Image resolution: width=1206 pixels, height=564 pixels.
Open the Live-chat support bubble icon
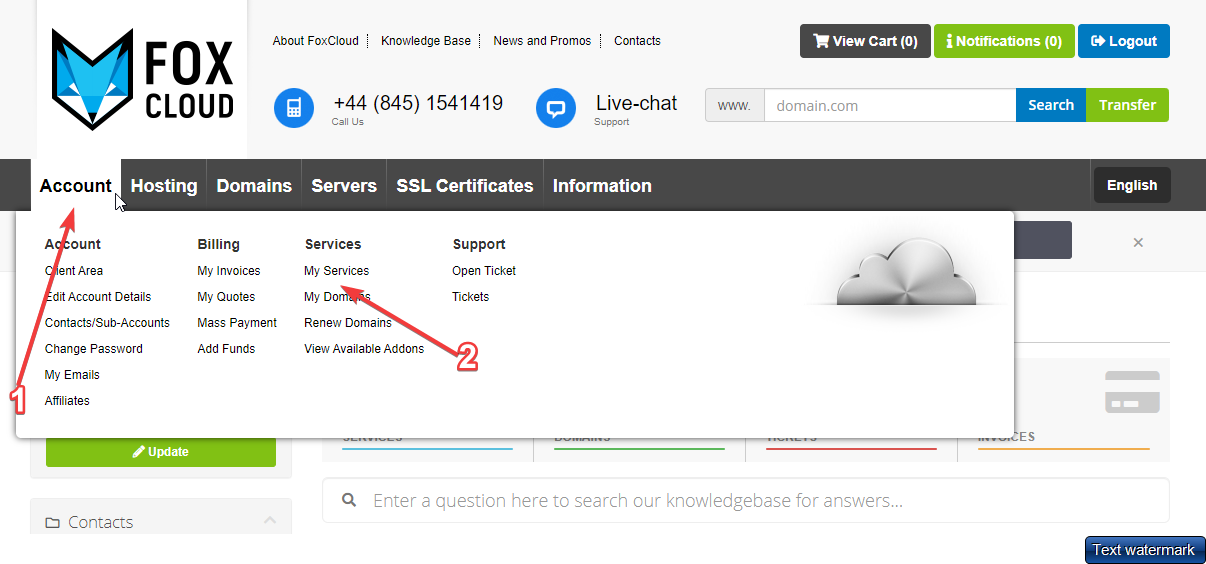556,108
